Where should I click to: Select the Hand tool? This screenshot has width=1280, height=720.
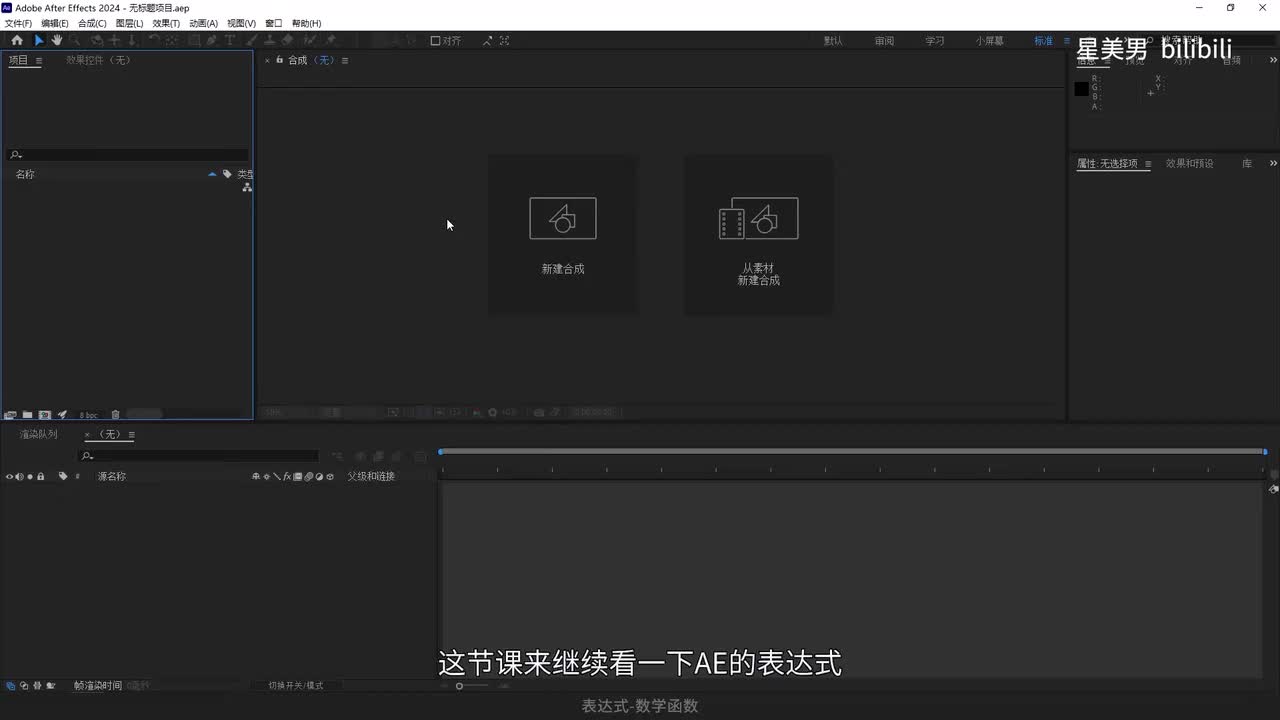pos(57,40)
